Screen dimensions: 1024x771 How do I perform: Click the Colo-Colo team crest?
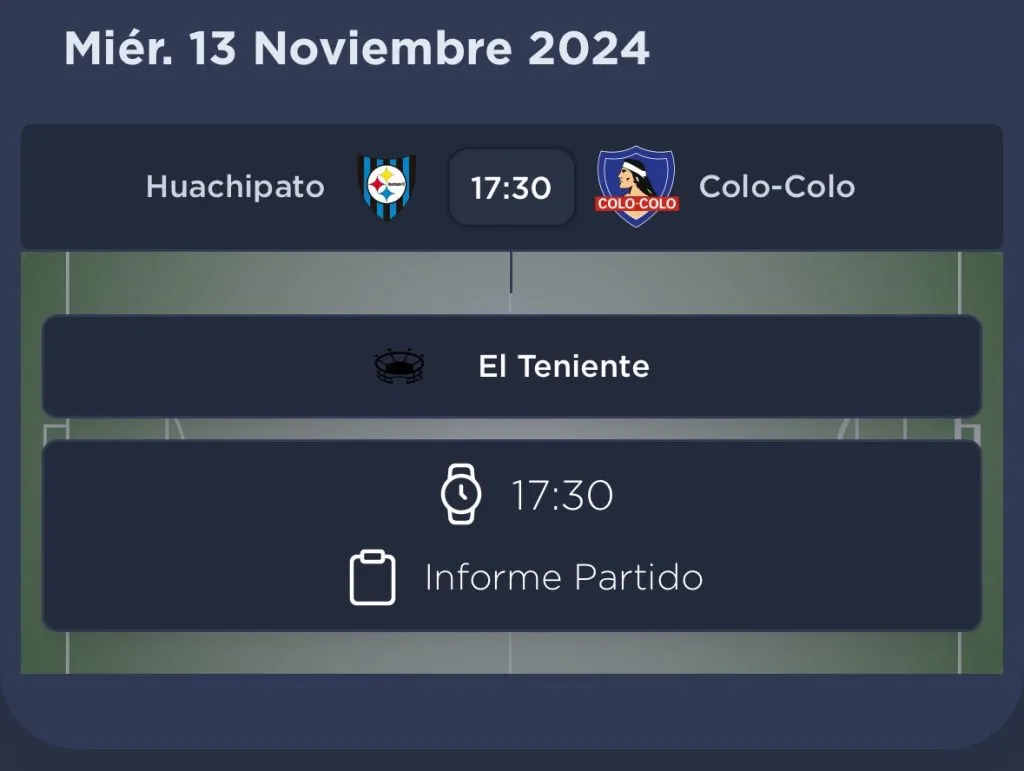coord(636,186)
